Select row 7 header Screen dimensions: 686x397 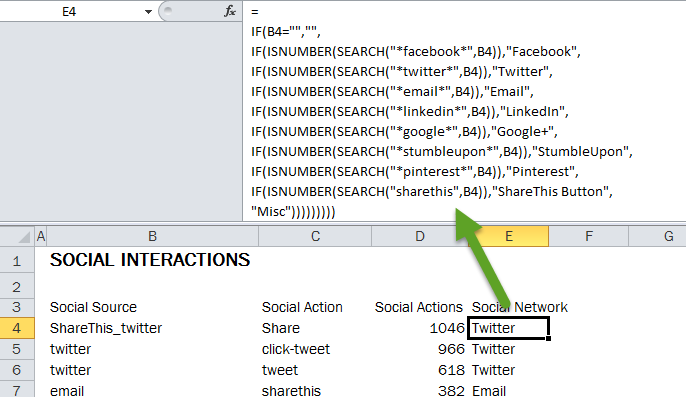tap(17, 390)
